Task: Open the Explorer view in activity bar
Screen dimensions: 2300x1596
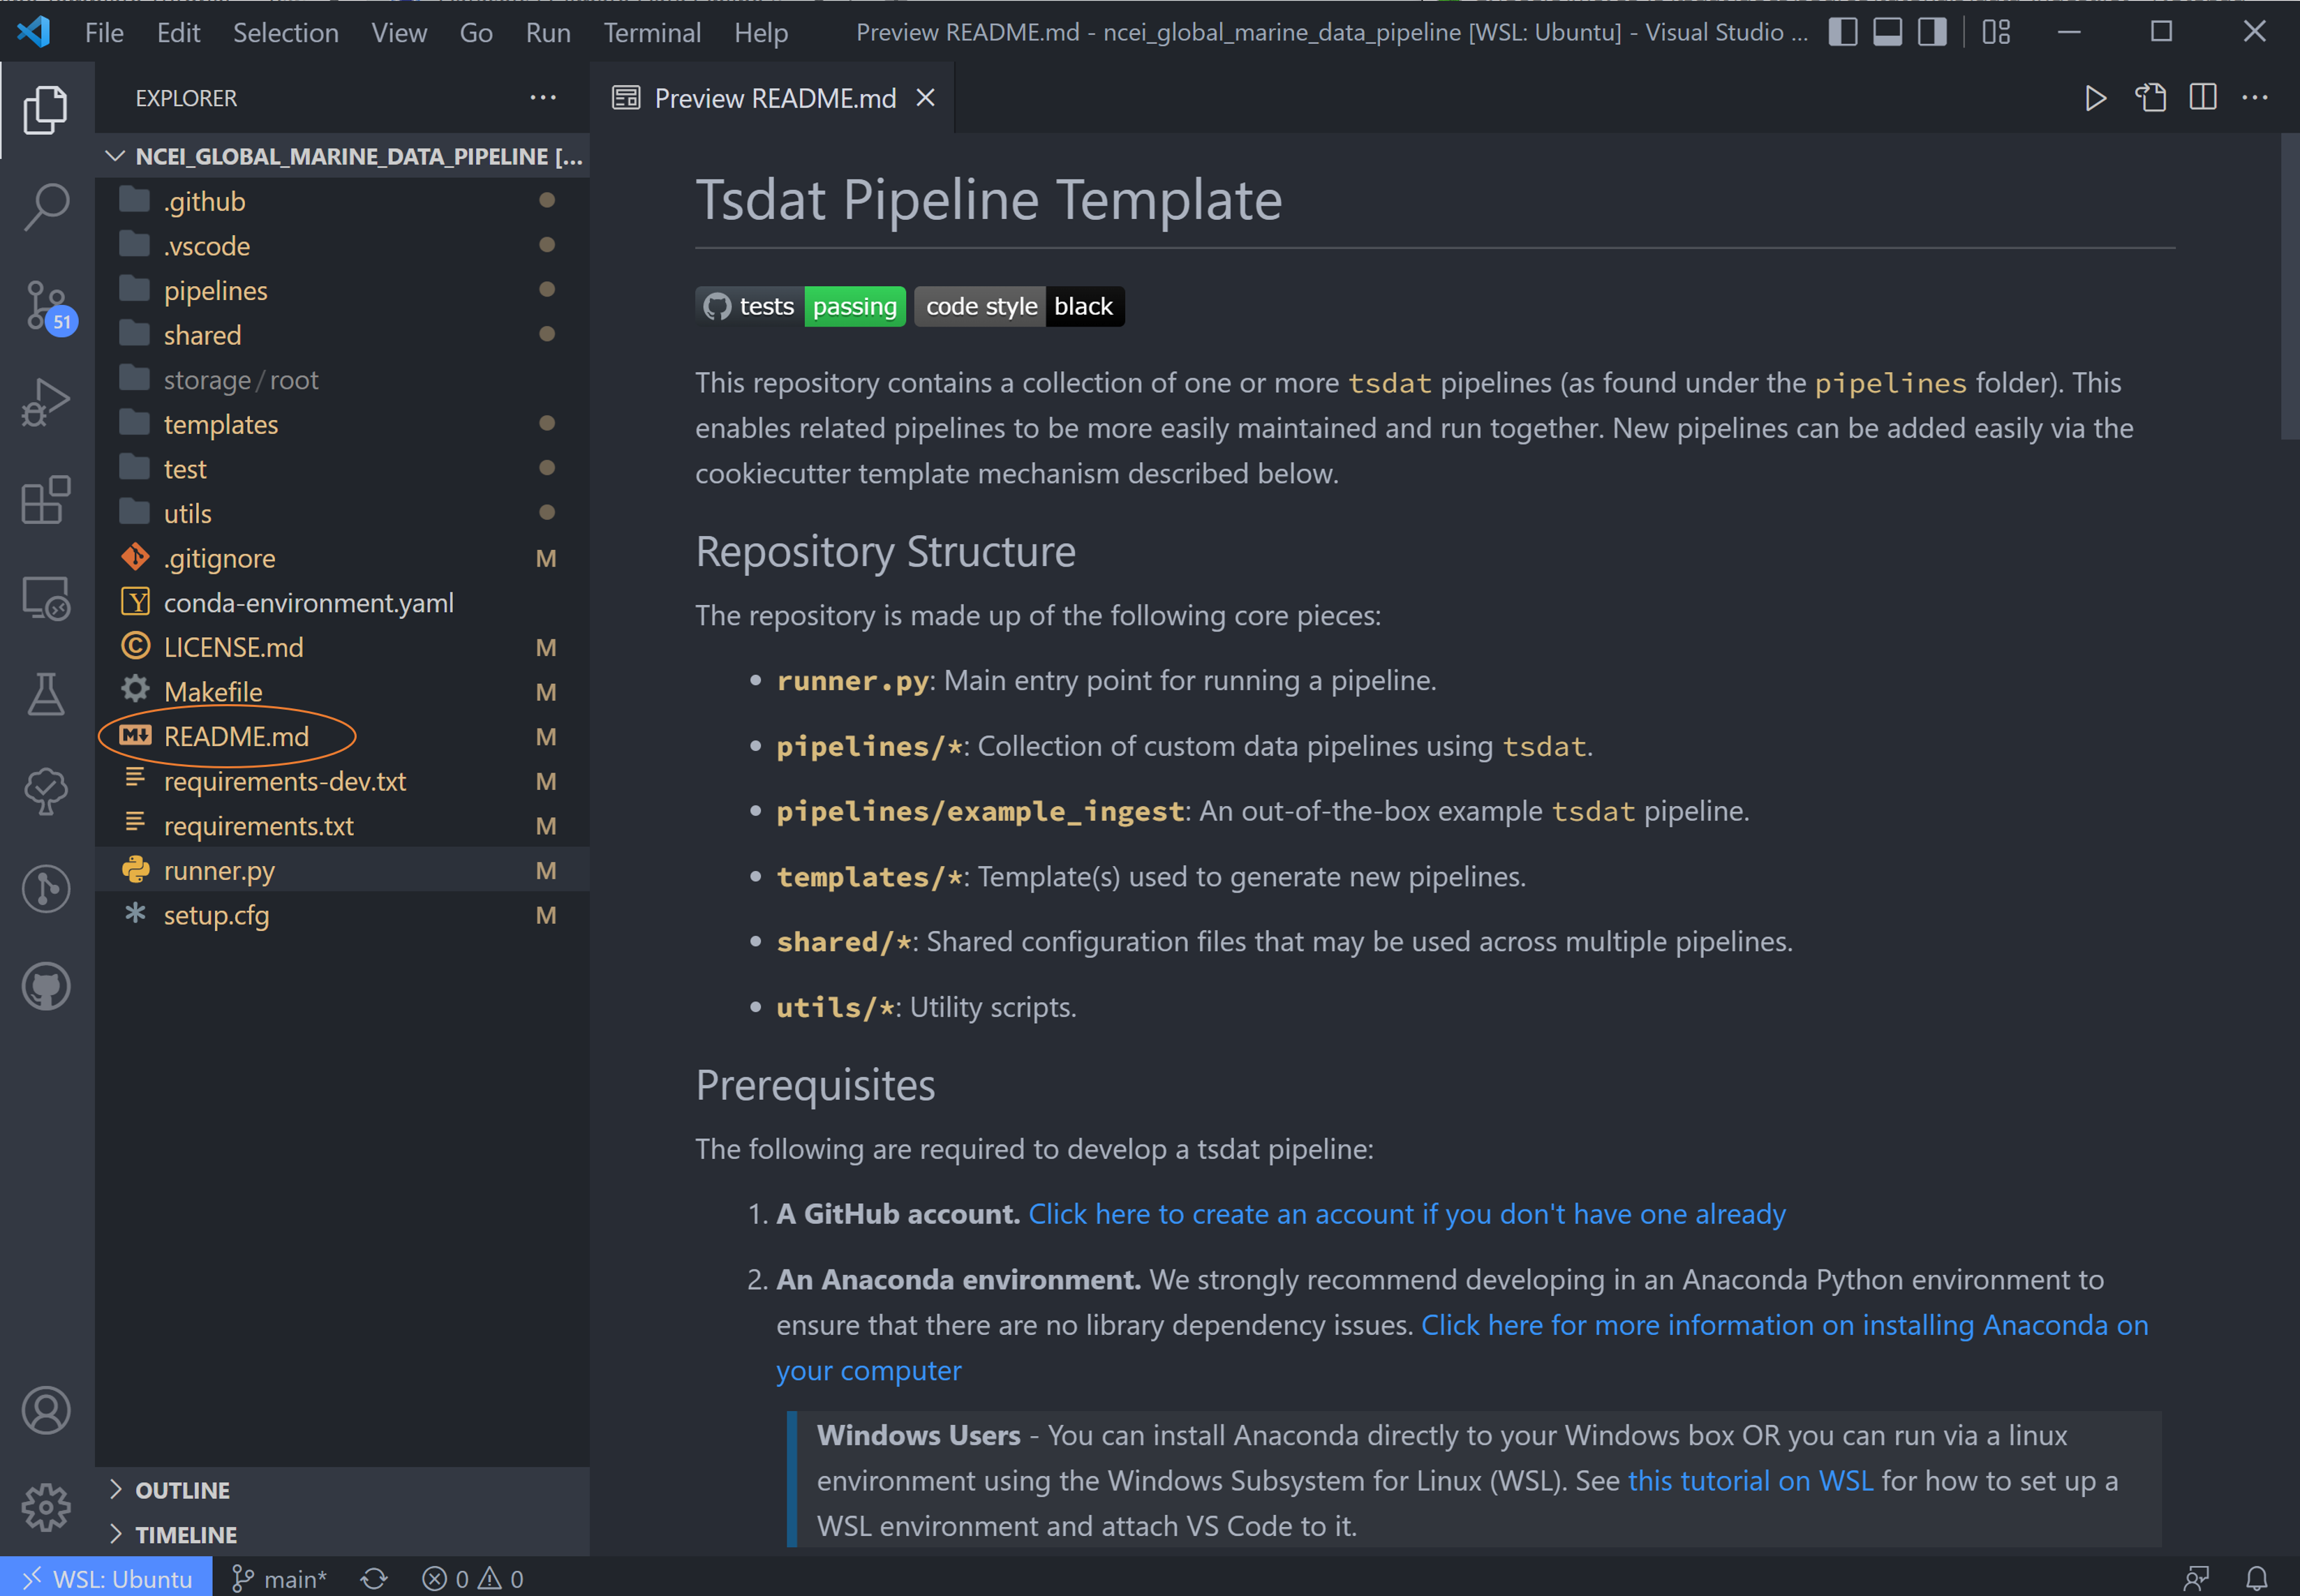Action: (46, 109)
